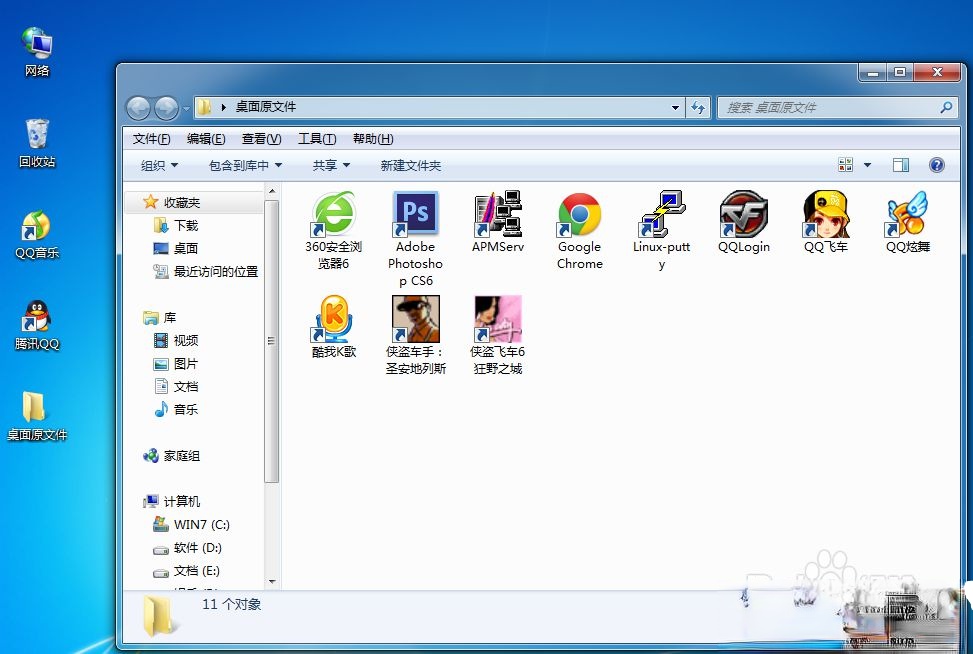The height and width of the screenshot is (654, 973).
Task: Open the 查看(V) menu
Action: [x=261, y=139]
